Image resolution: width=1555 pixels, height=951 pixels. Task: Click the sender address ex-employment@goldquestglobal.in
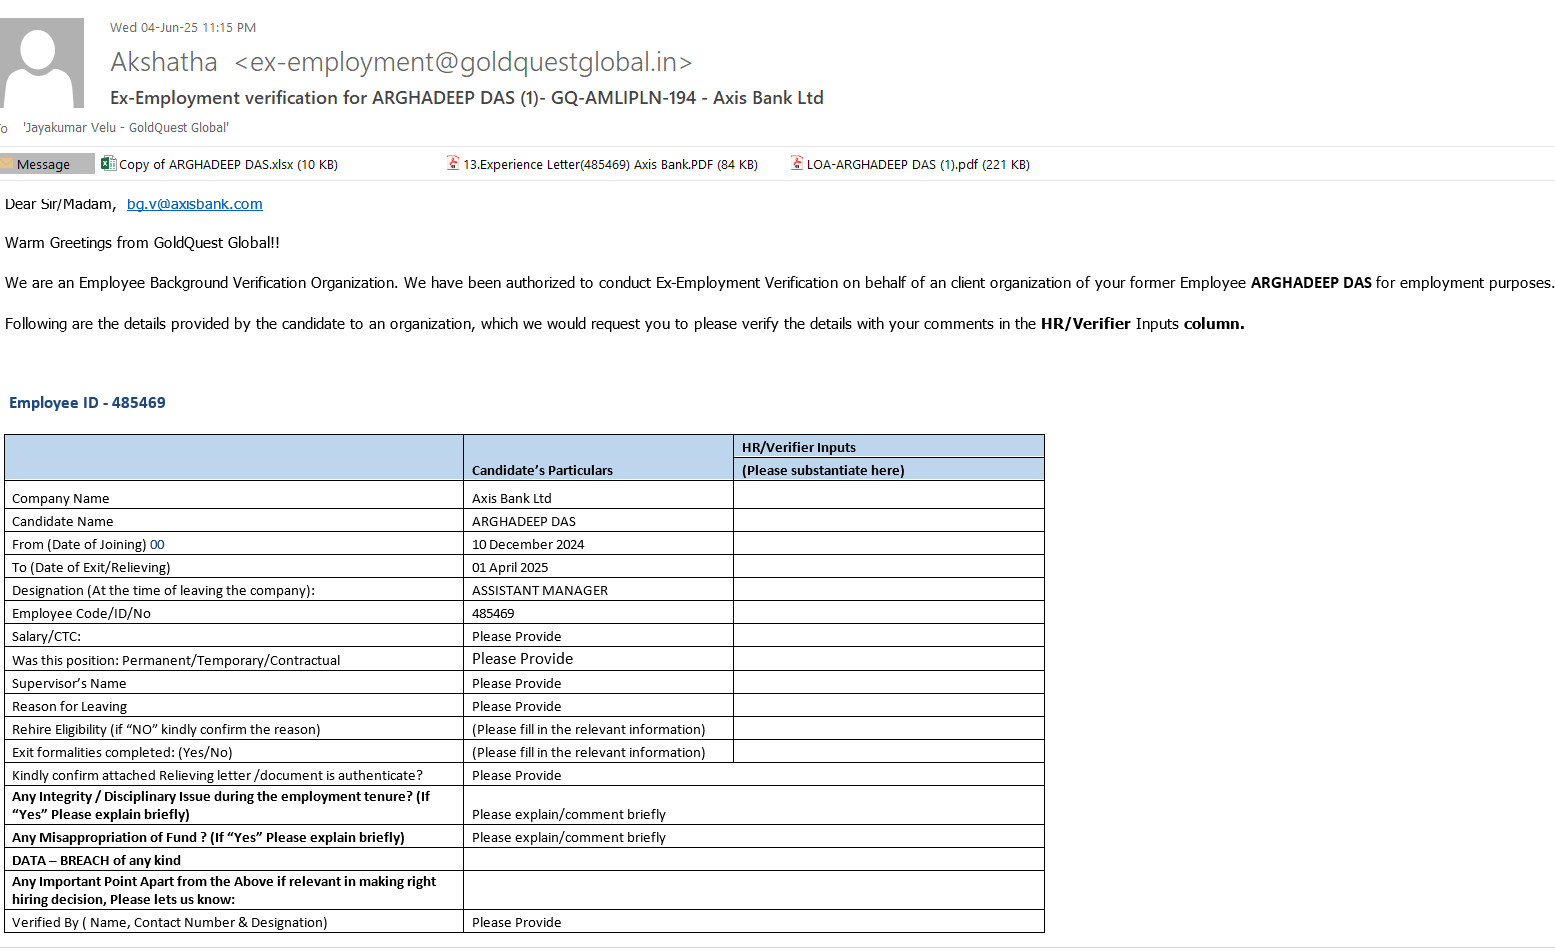pyautogui.click(x=462, y=62)
